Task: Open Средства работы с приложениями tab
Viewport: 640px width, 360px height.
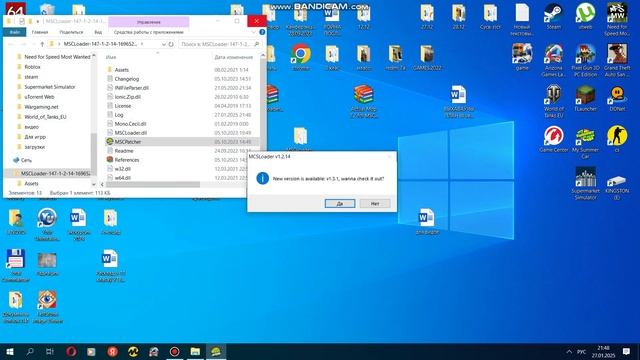Action: [149, 32]
